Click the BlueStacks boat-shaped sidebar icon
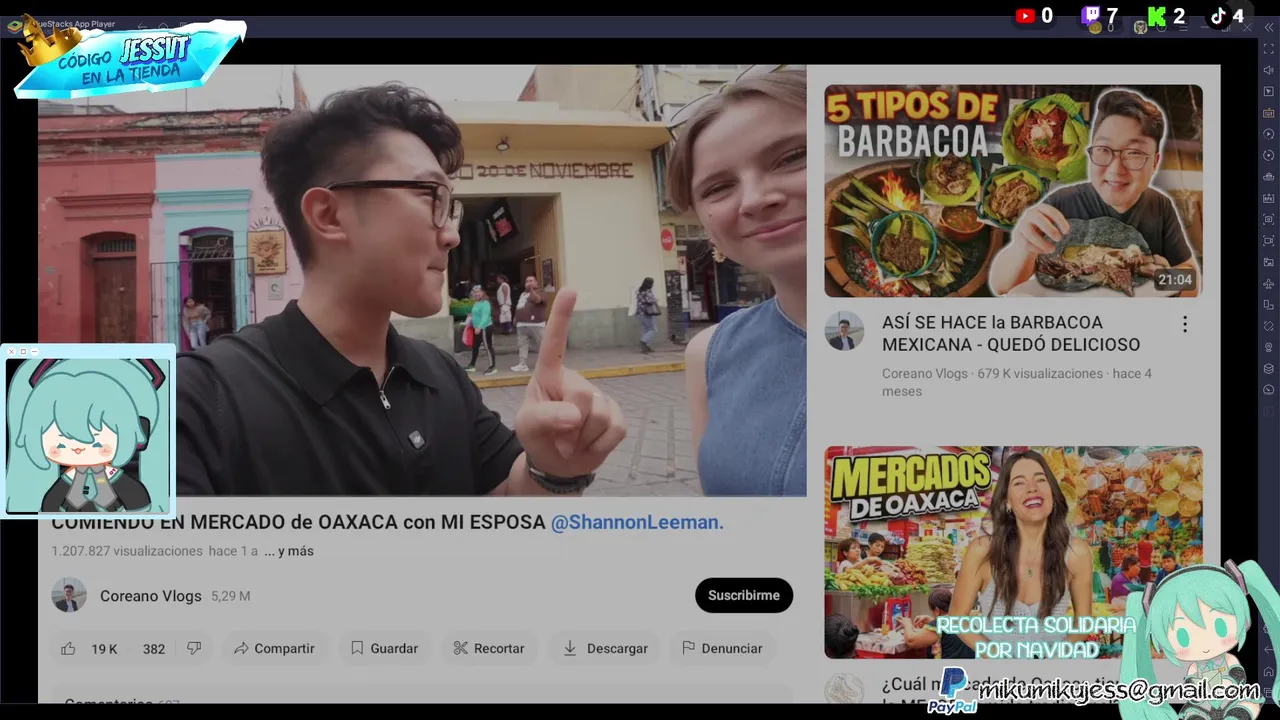This screenshot has height=720, width=1280. tap(1269, 176)
